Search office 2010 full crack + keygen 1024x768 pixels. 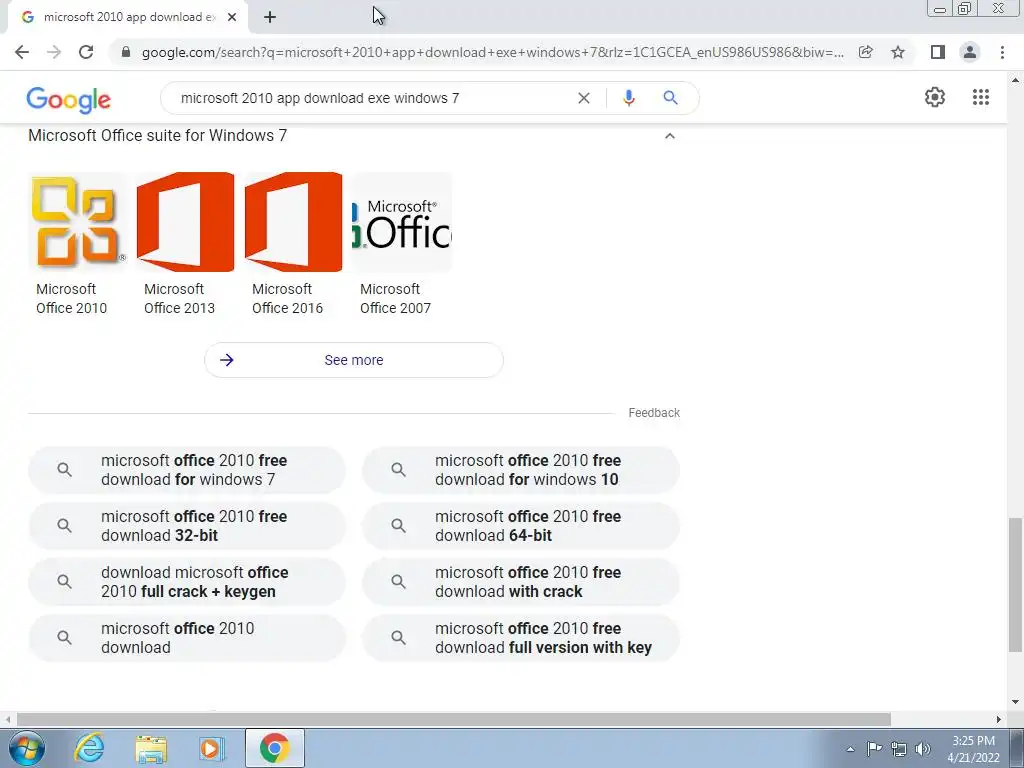(x=187, y=582)
